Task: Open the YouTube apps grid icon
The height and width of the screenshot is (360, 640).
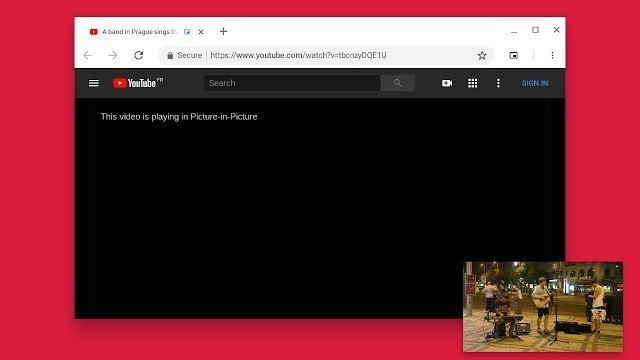Action: tap(472, 83)
